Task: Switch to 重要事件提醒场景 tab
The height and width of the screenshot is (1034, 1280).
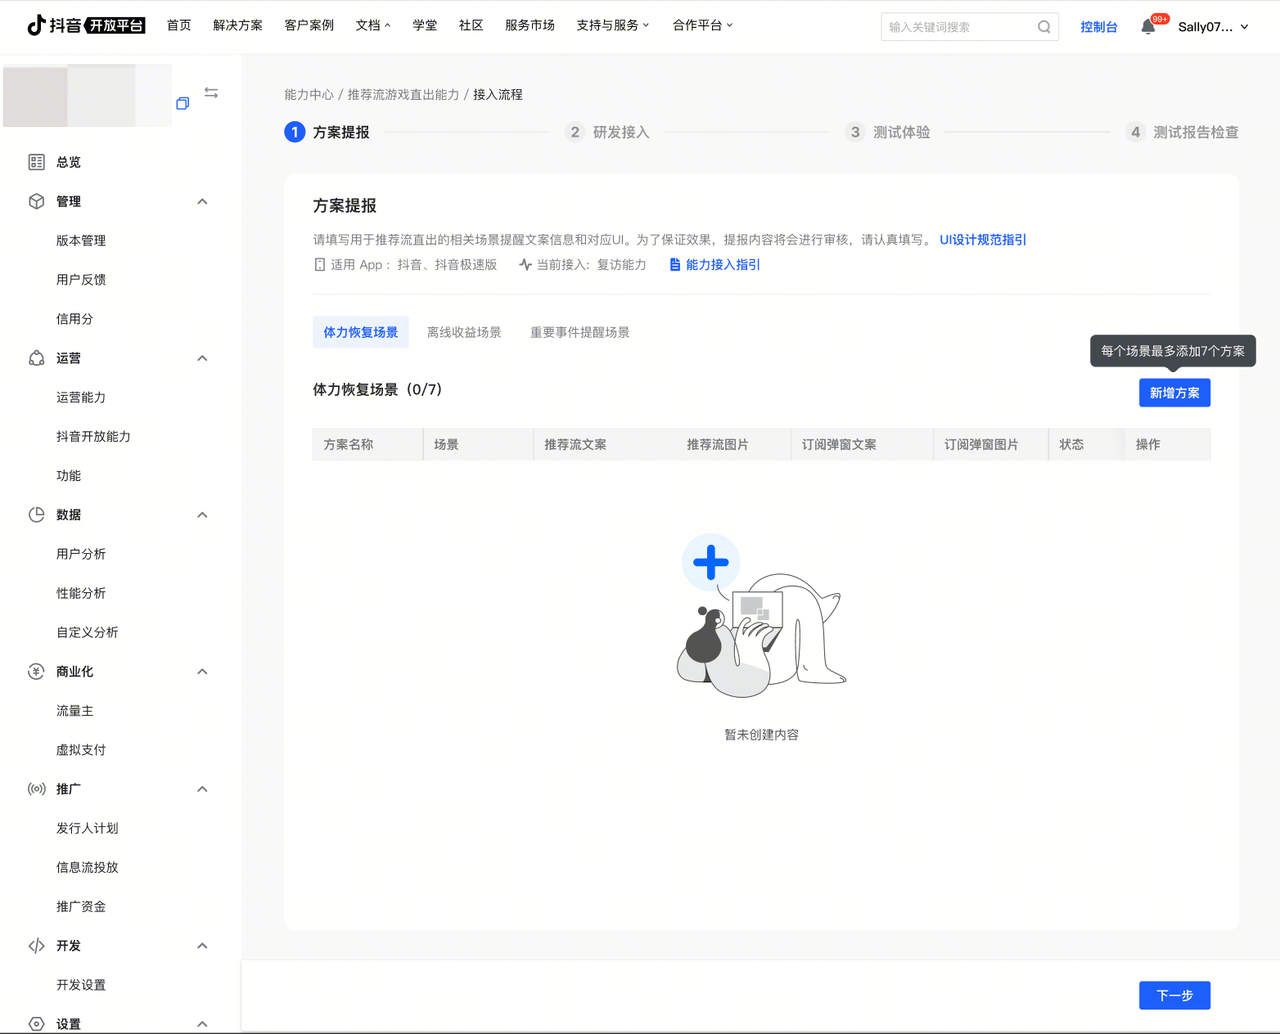Action: [579, 333]
